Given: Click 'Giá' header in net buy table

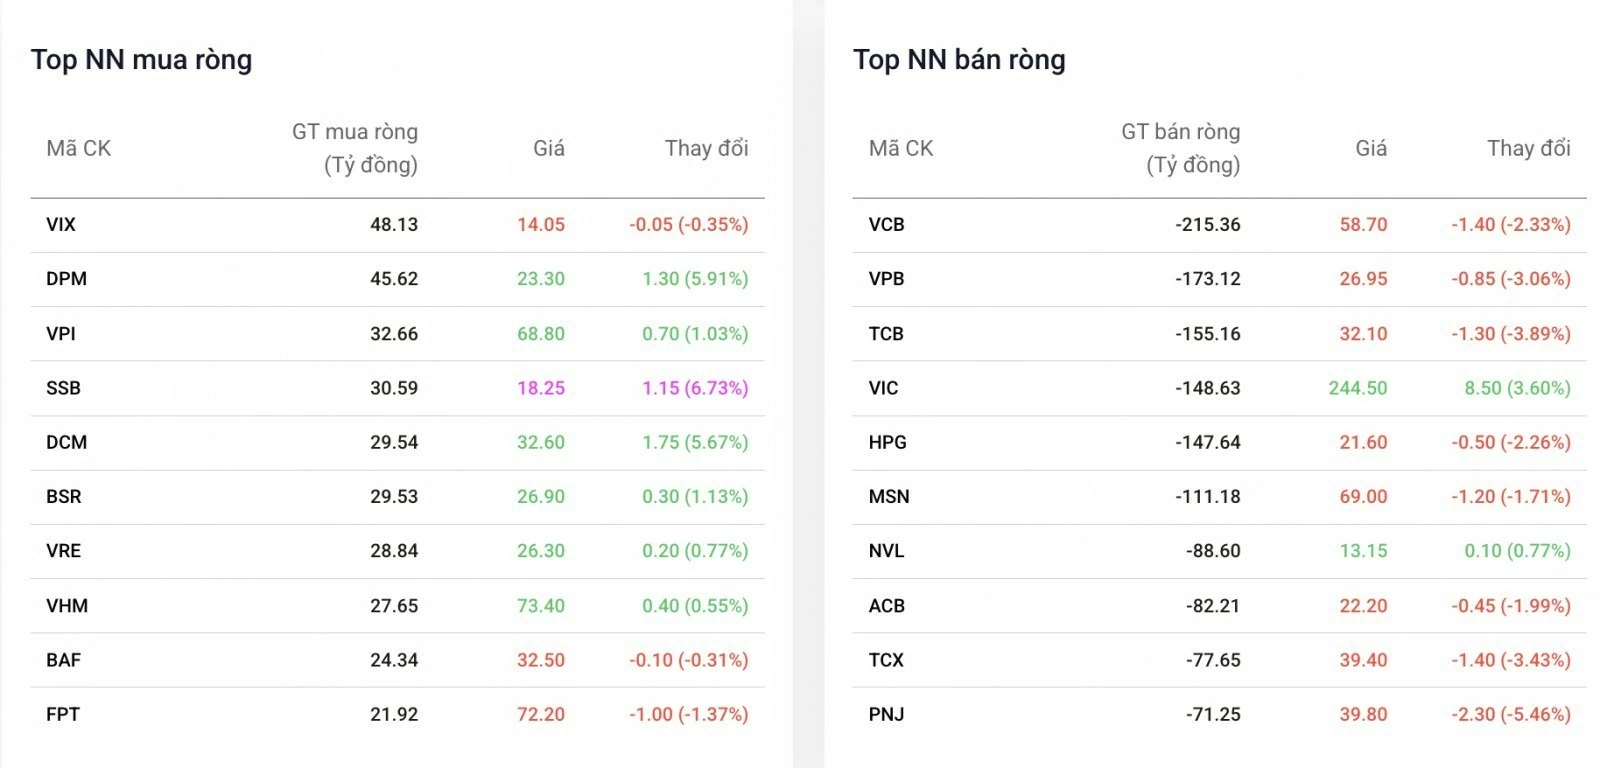Looking at the screenshot, I should [x=549, y=149].
